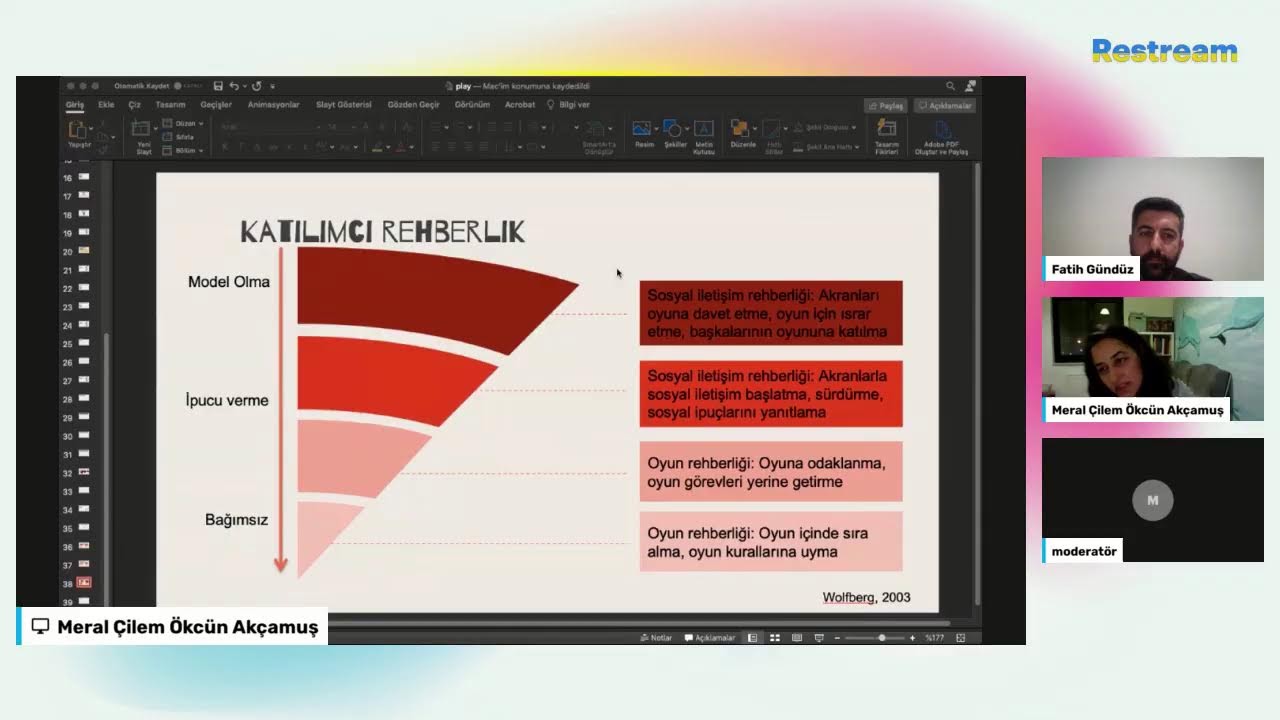Image resolution: width=1280 pixels, height=720 pixels.
Task: Click Fit slide to window icon
Action: pyautogui.click(x=961, y=638)
